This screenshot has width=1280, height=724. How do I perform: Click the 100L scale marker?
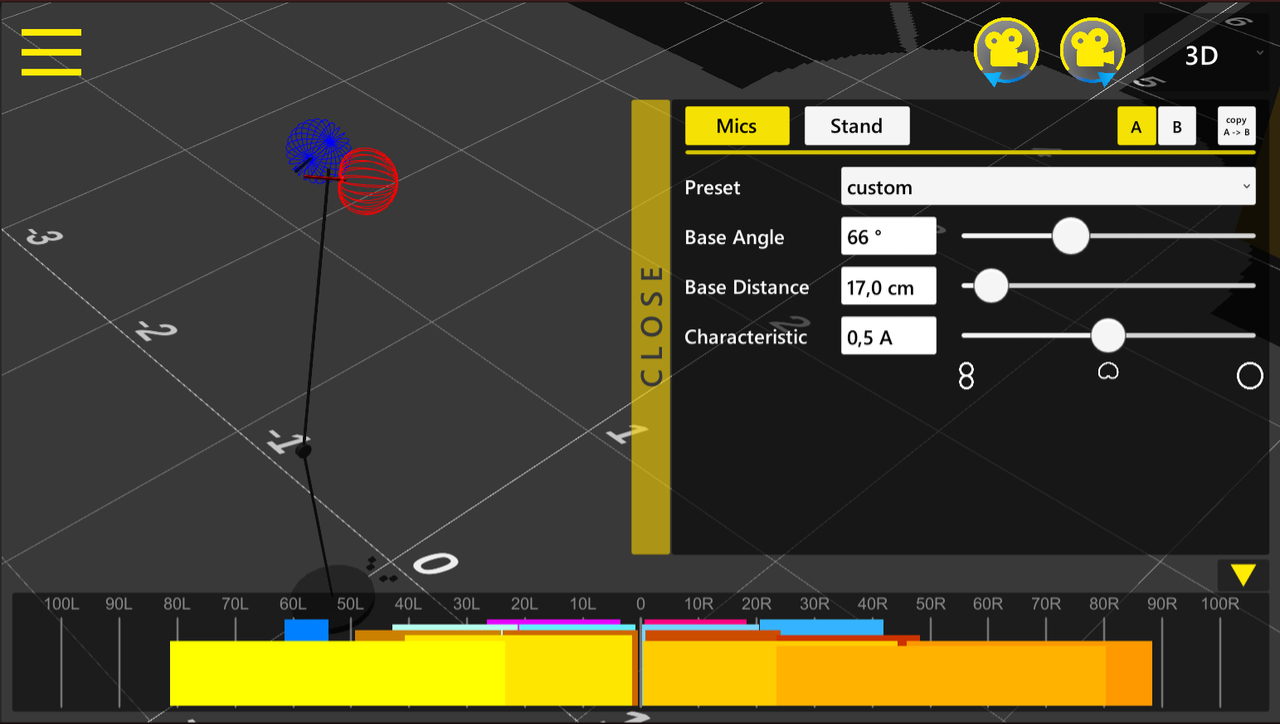61,605
